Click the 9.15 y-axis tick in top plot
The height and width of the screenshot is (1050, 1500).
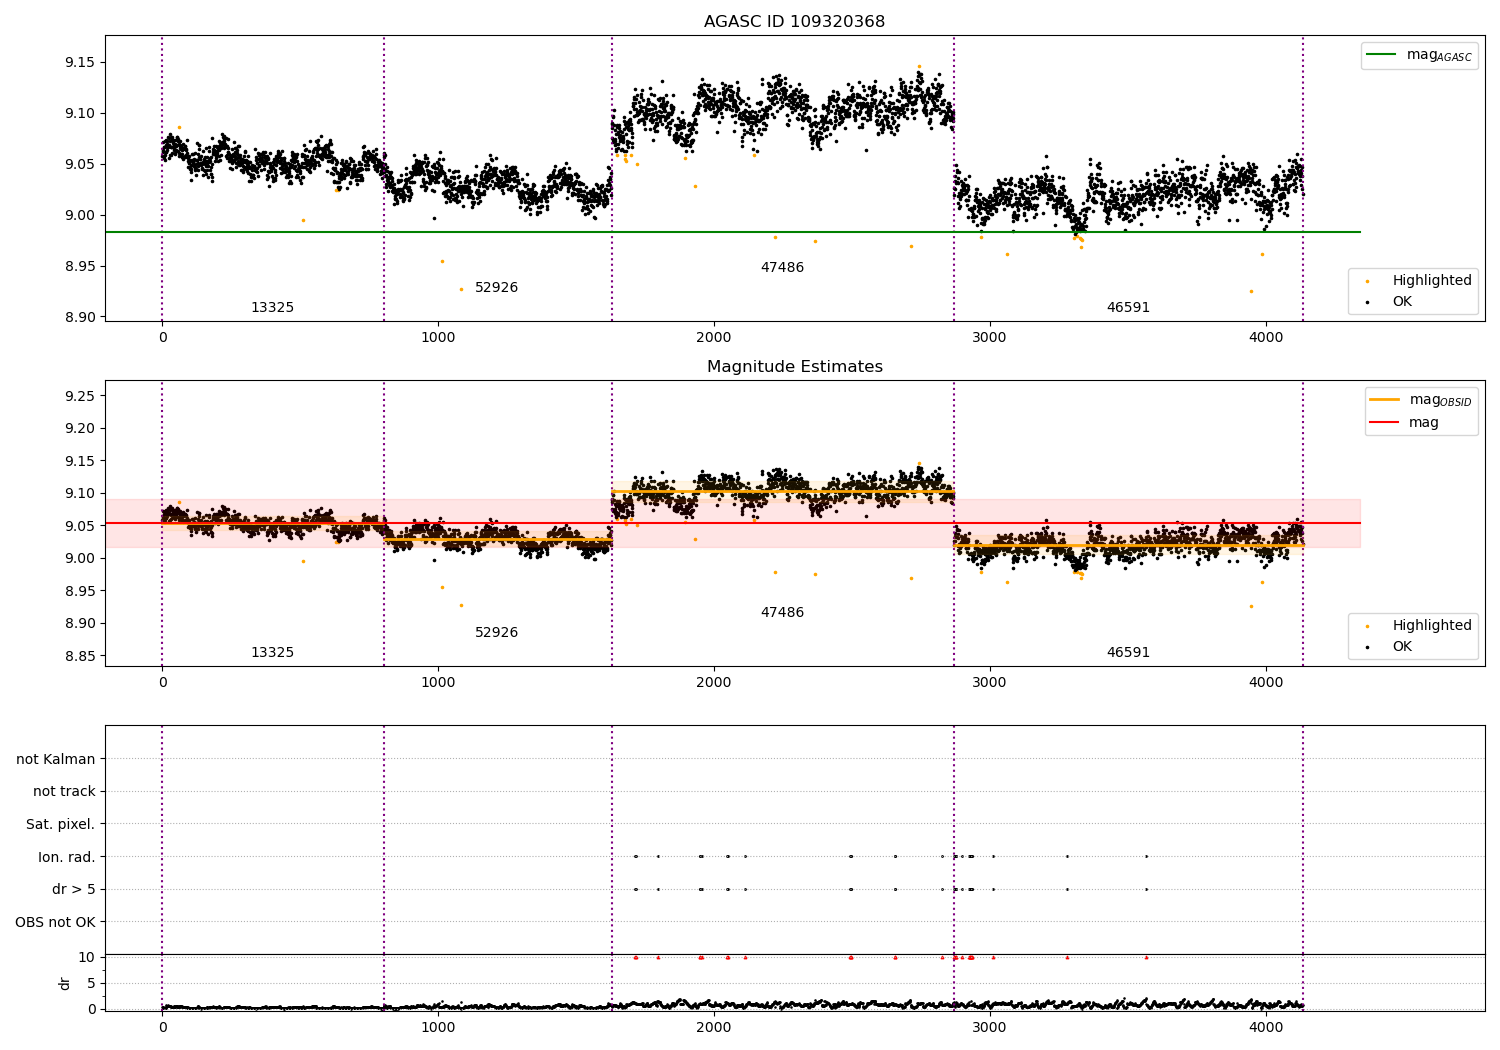click(x=78, y=62)
